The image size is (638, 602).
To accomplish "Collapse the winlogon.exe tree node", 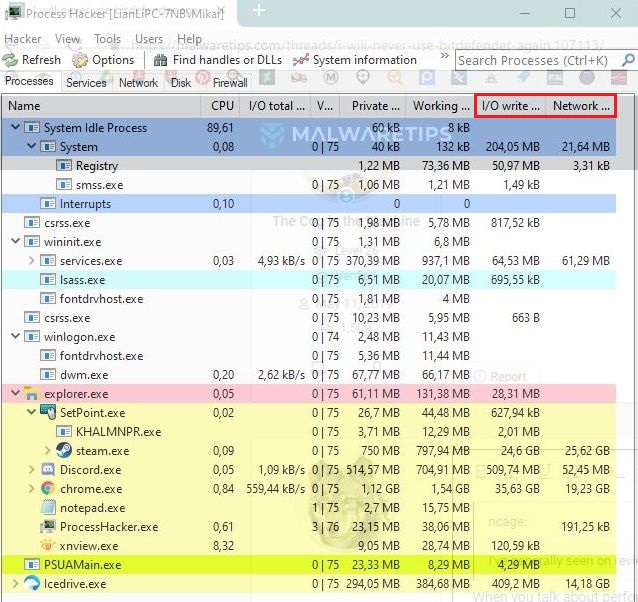I will (x=15, y=336).
